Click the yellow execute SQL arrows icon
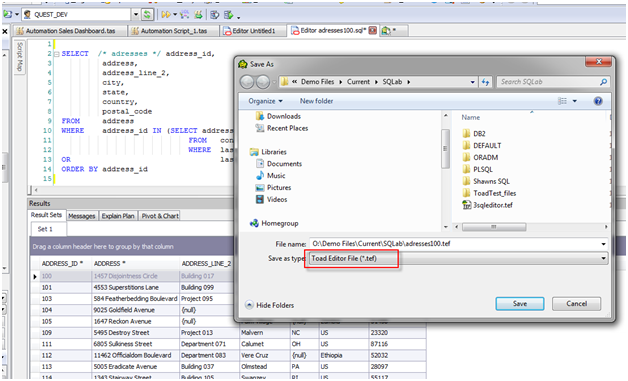 point(166,15)
